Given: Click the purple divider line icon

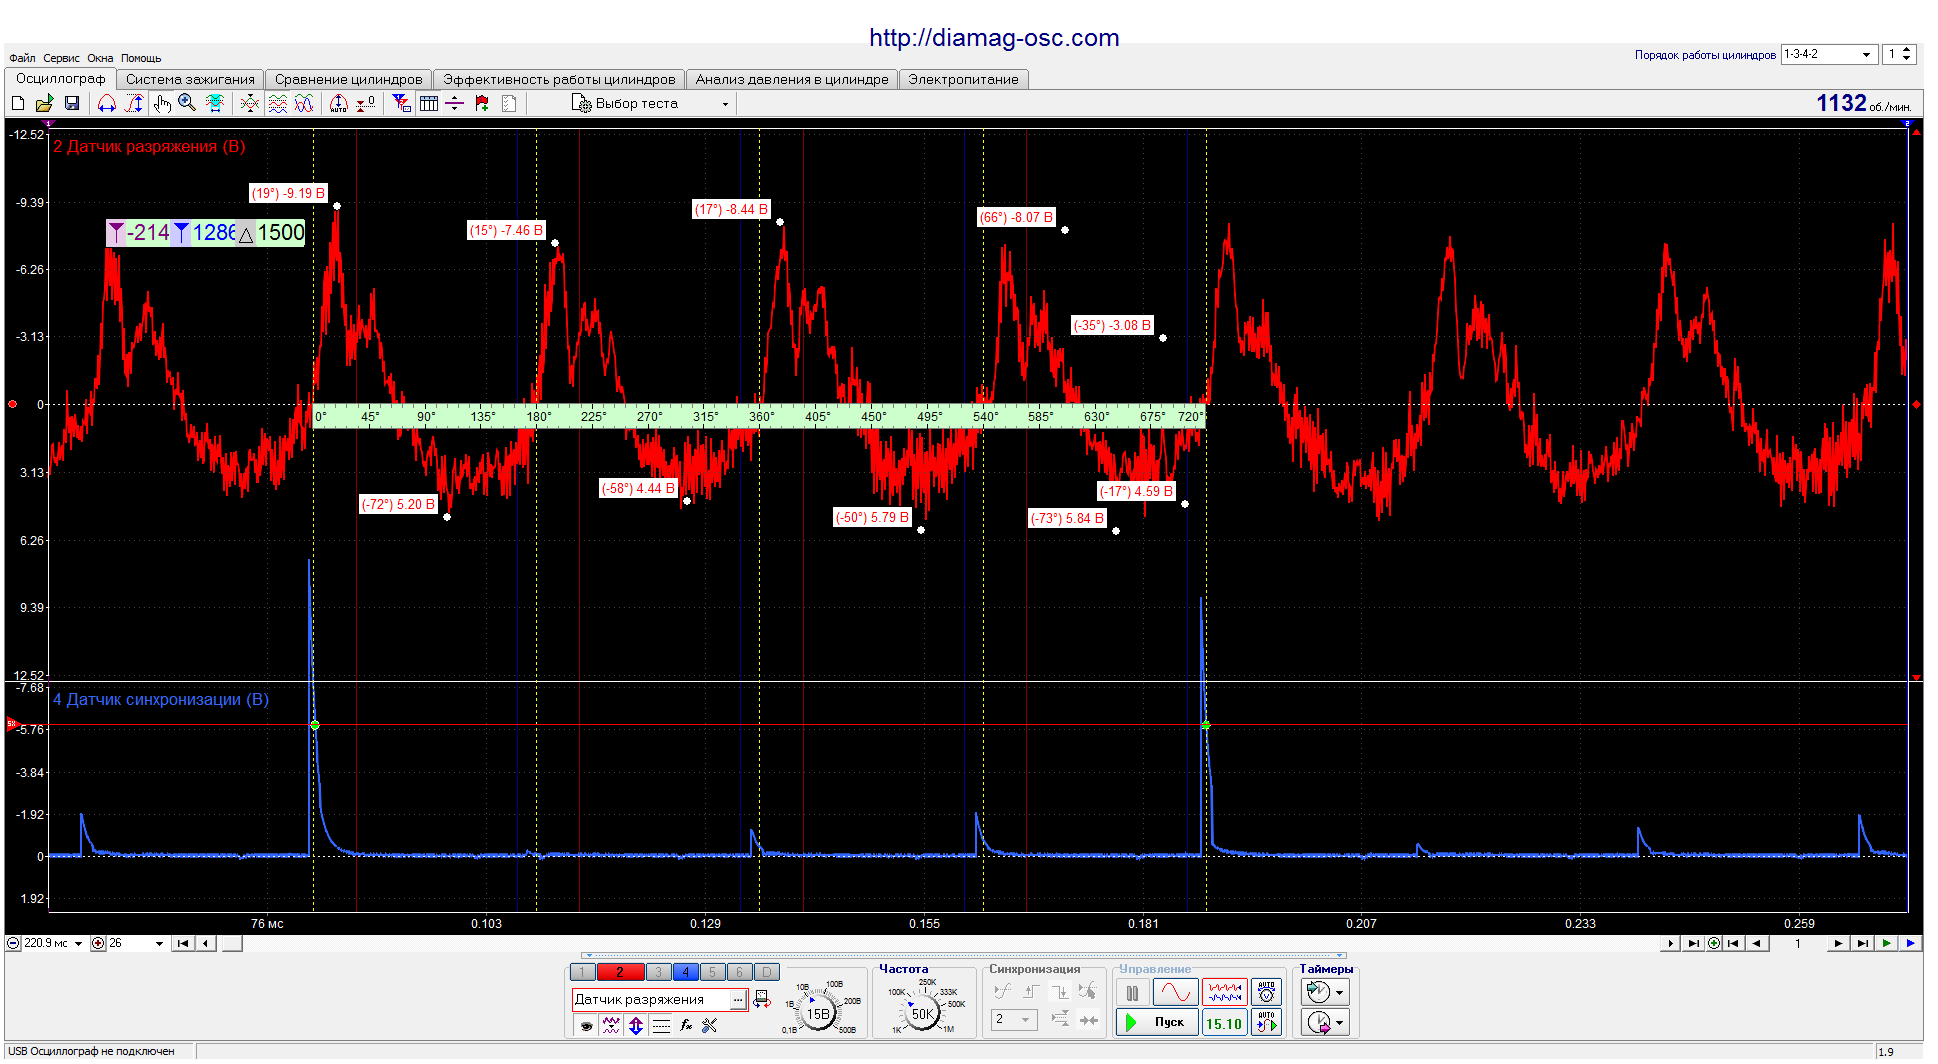Looking at the screenshot, I should [x=455, y=103].
